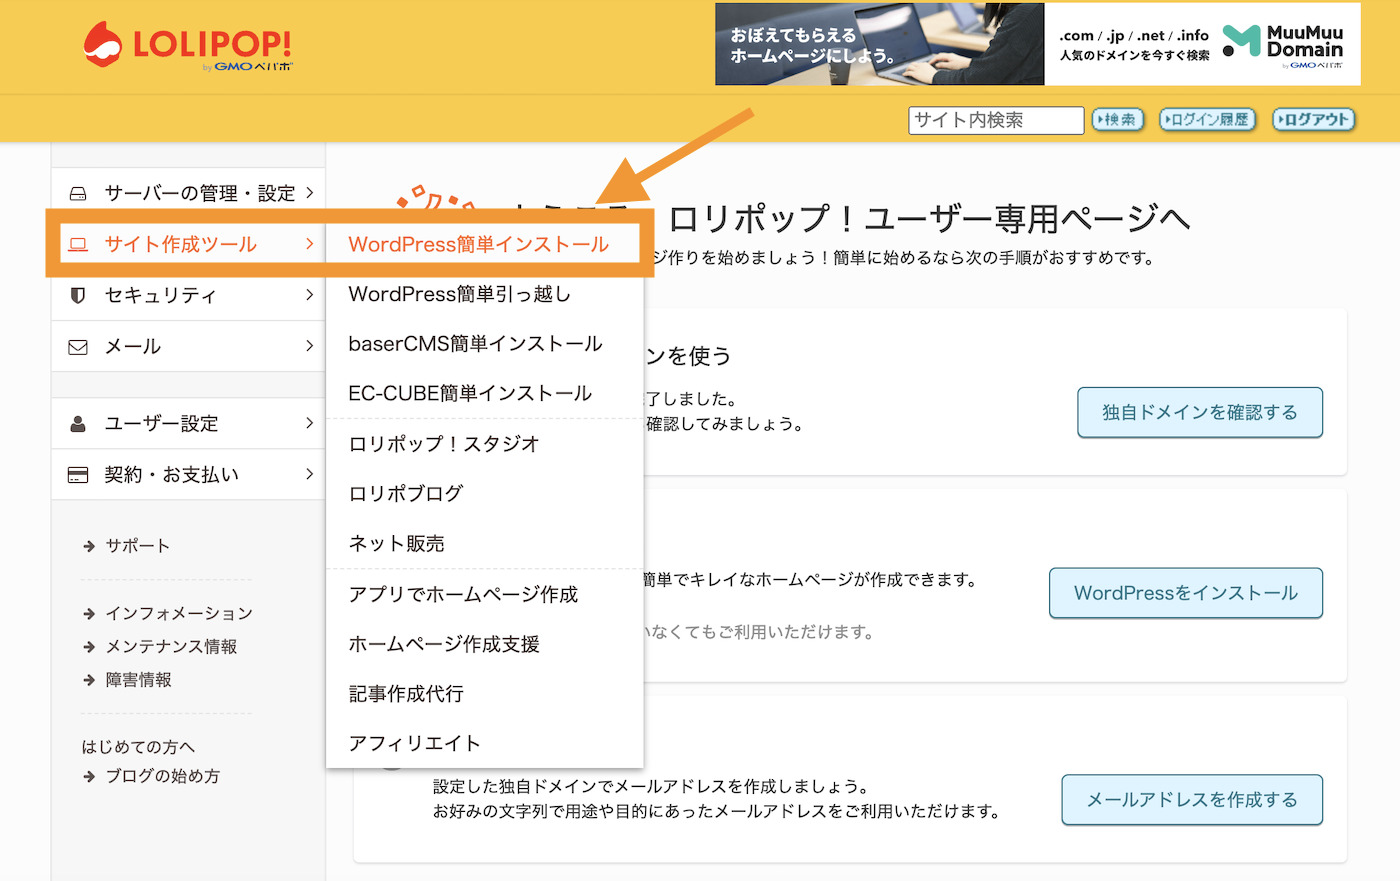Image resolution: width=1400 pixels, height=881 pixels.
Task: Click the ログアウト button
Action: coord(1313,120)
